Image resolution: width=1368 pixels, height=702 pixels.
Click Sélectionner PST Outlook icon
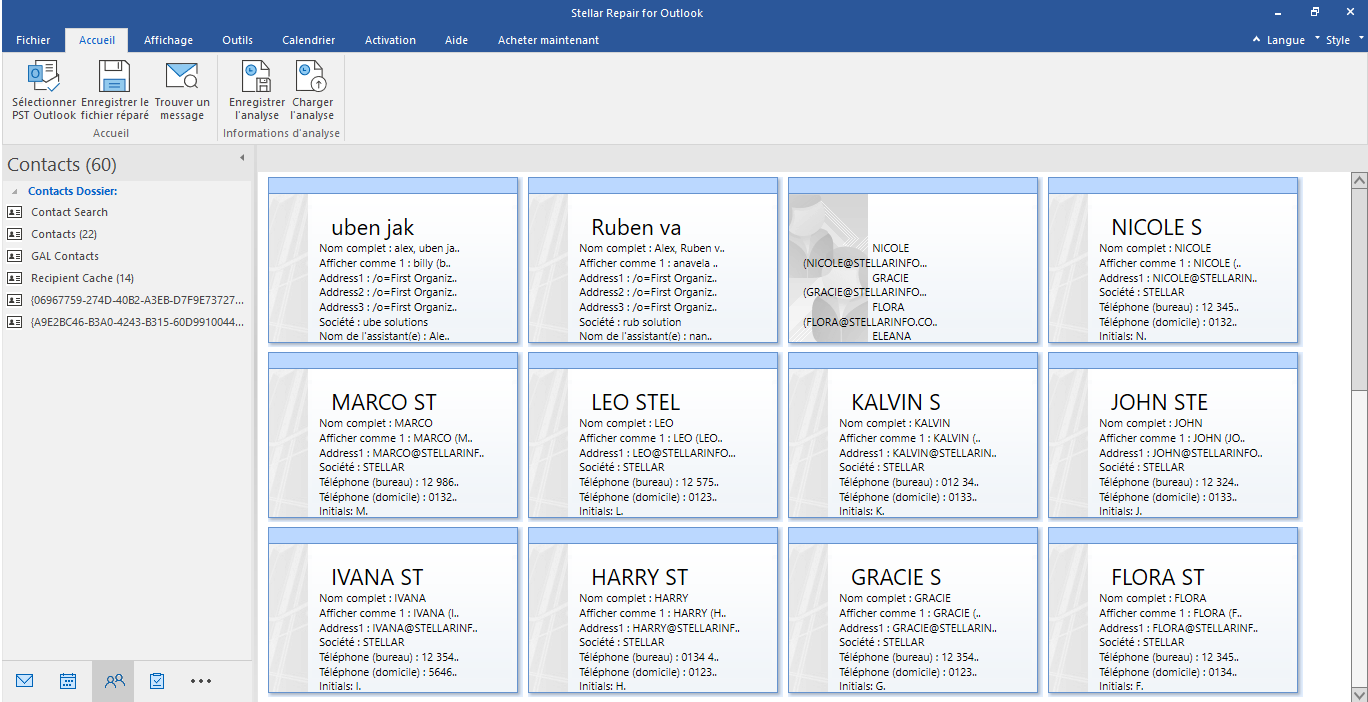tap(43, 77)
